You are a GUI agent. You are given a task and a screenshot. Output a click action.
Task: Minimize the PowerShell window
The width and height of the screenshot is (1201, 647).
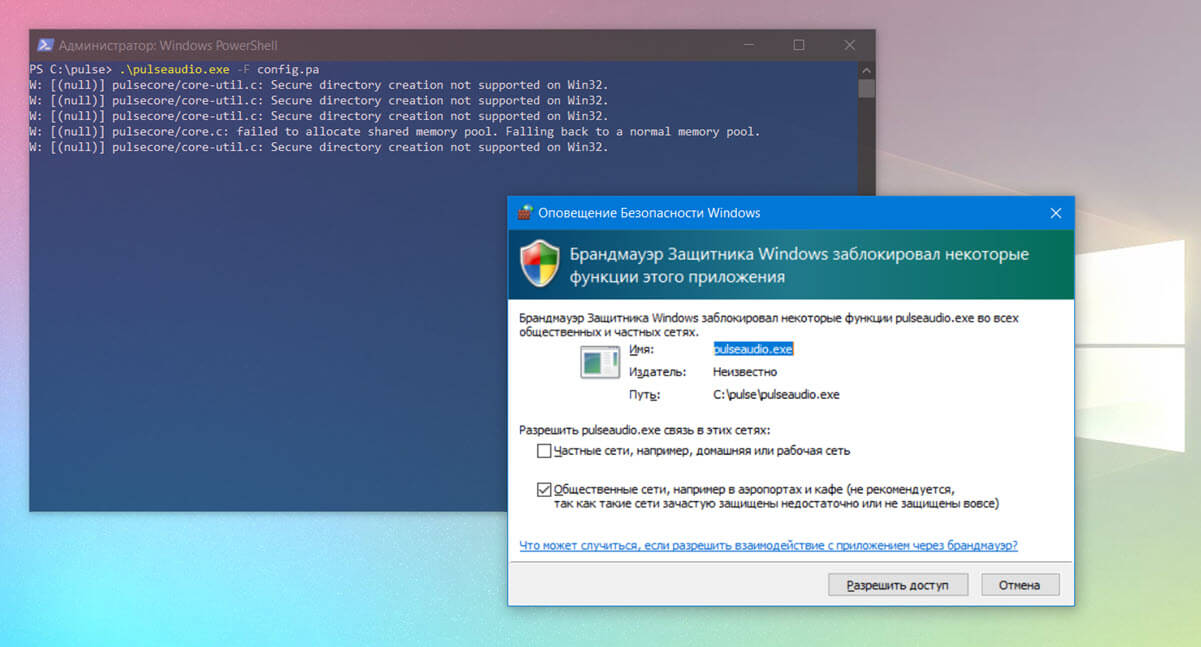click(749, 45)
